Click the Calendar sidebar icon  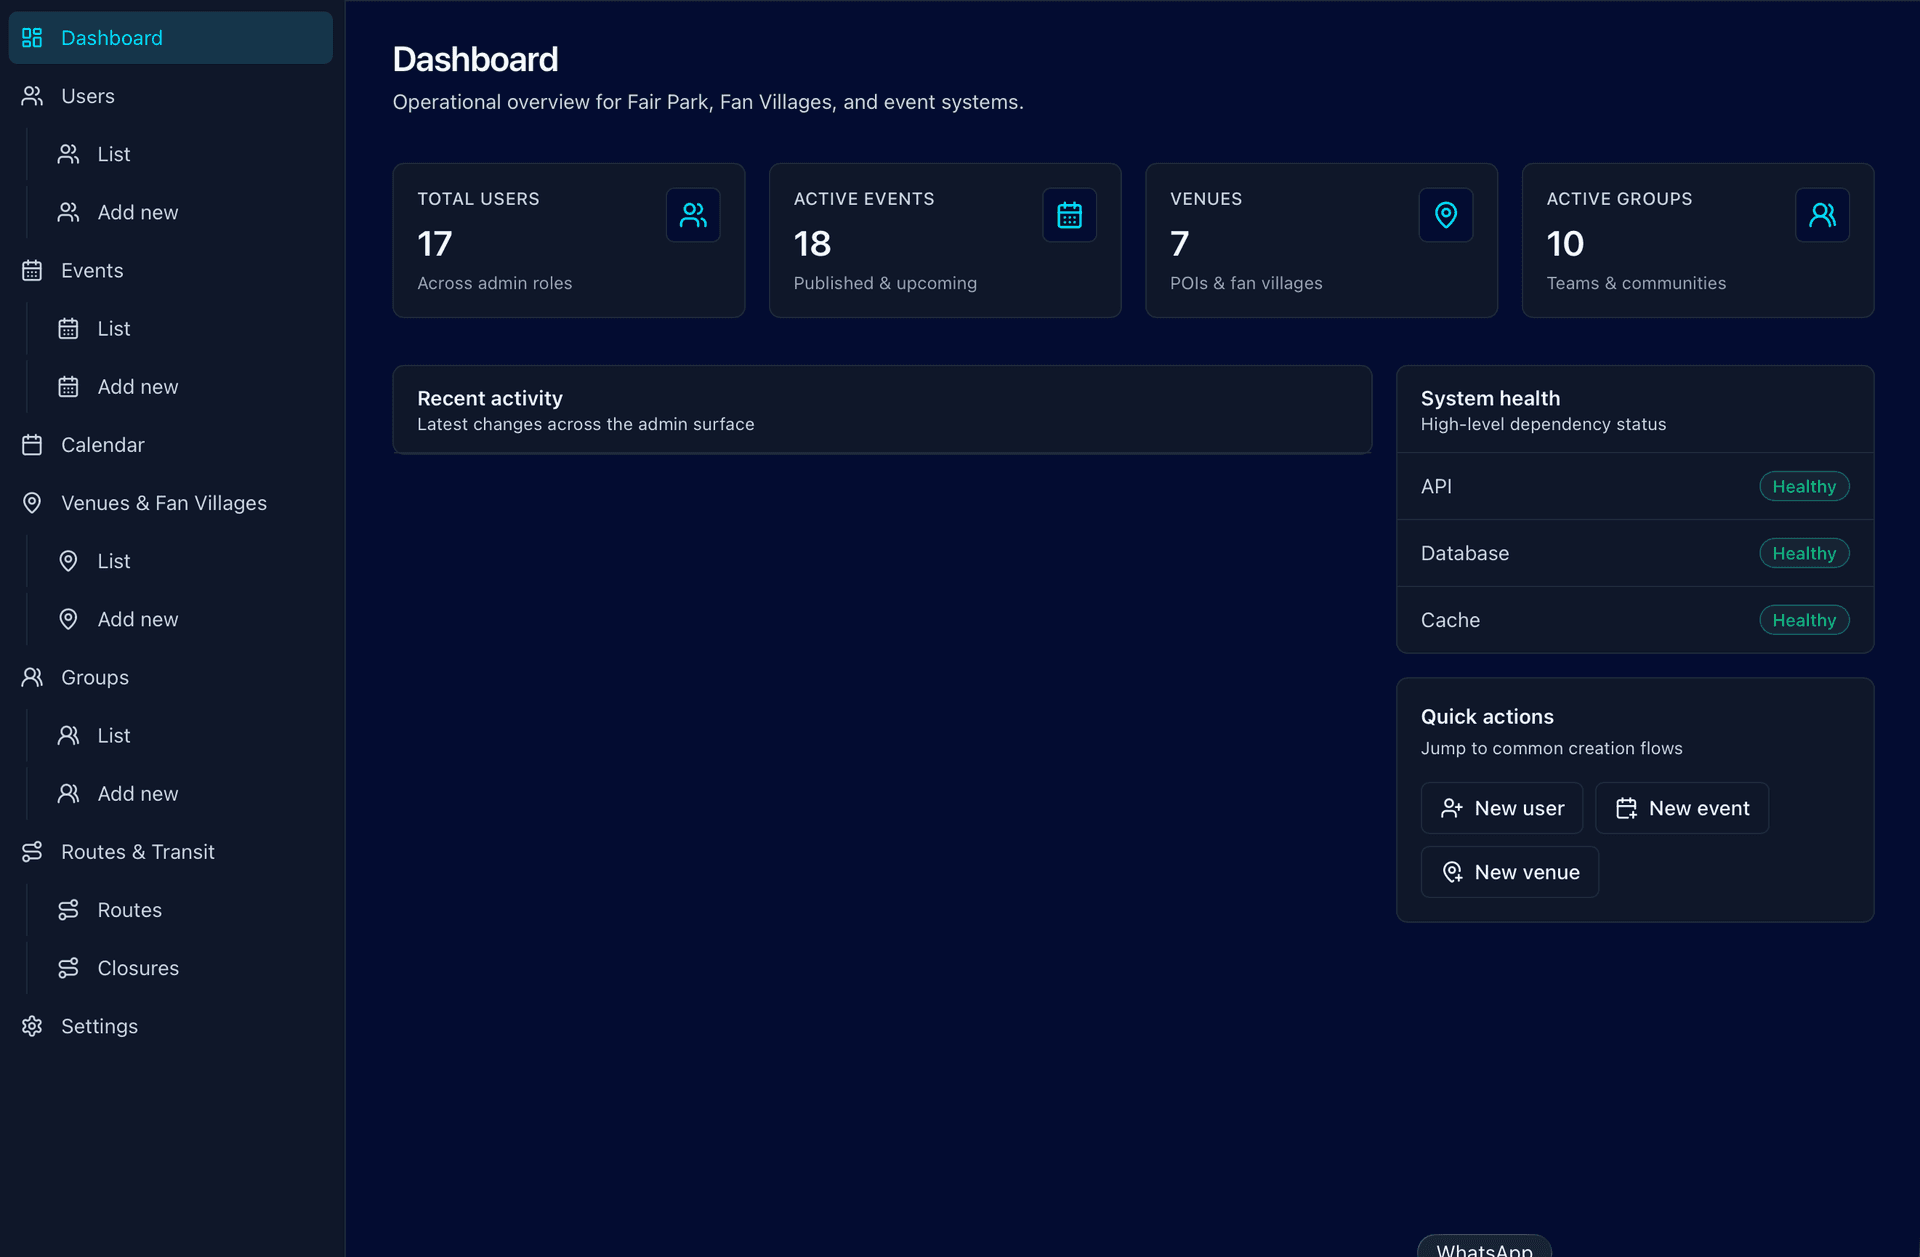pyautogui.click(x=32, y=445)
